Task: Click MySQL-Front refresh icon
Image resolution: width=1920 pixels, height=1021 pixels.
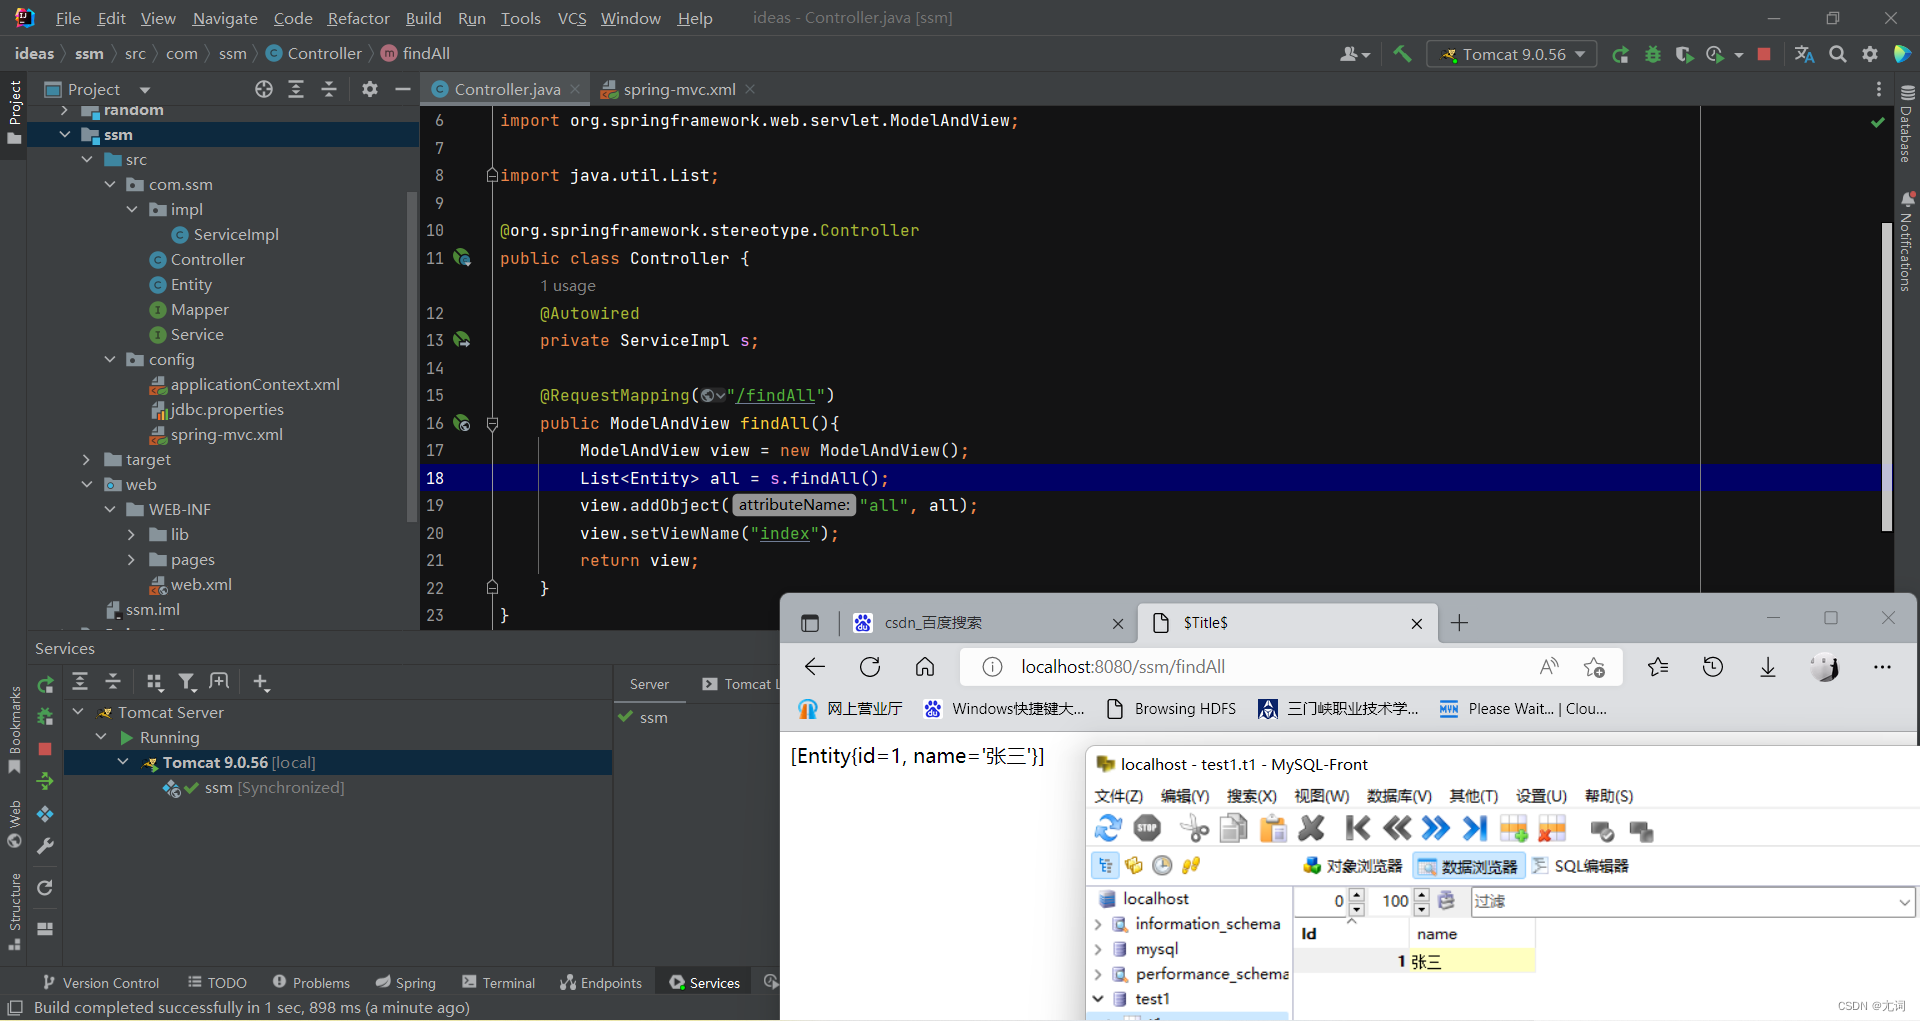Action: [1108, 828]
